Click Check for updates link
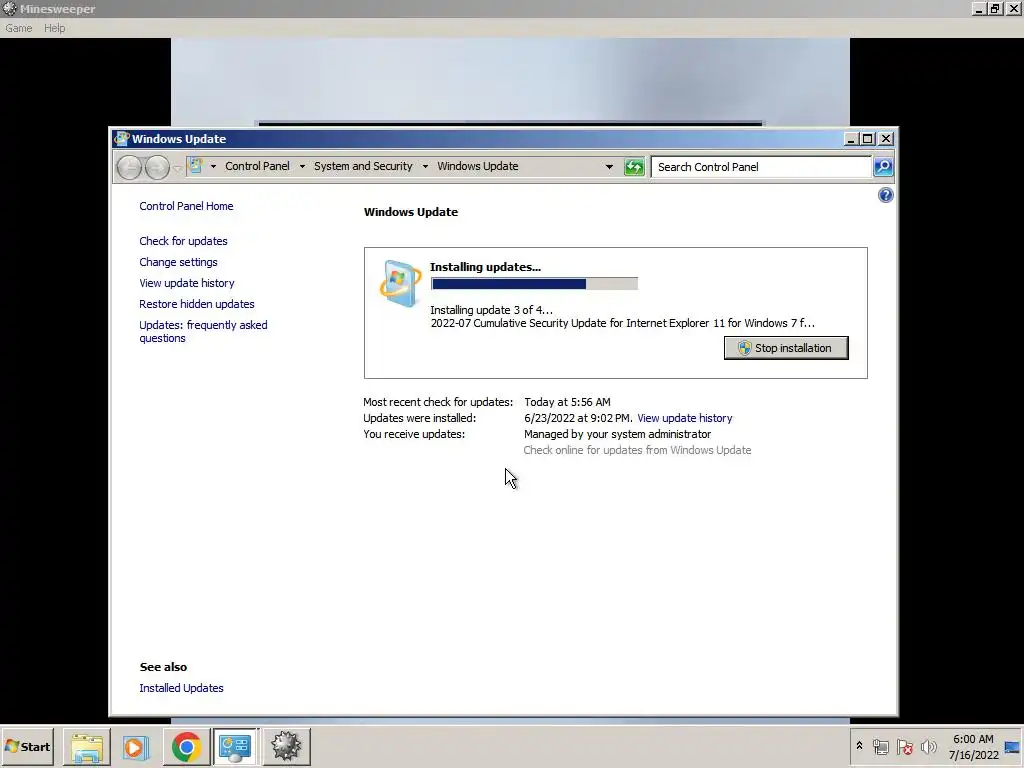 (x=184, y=241)
